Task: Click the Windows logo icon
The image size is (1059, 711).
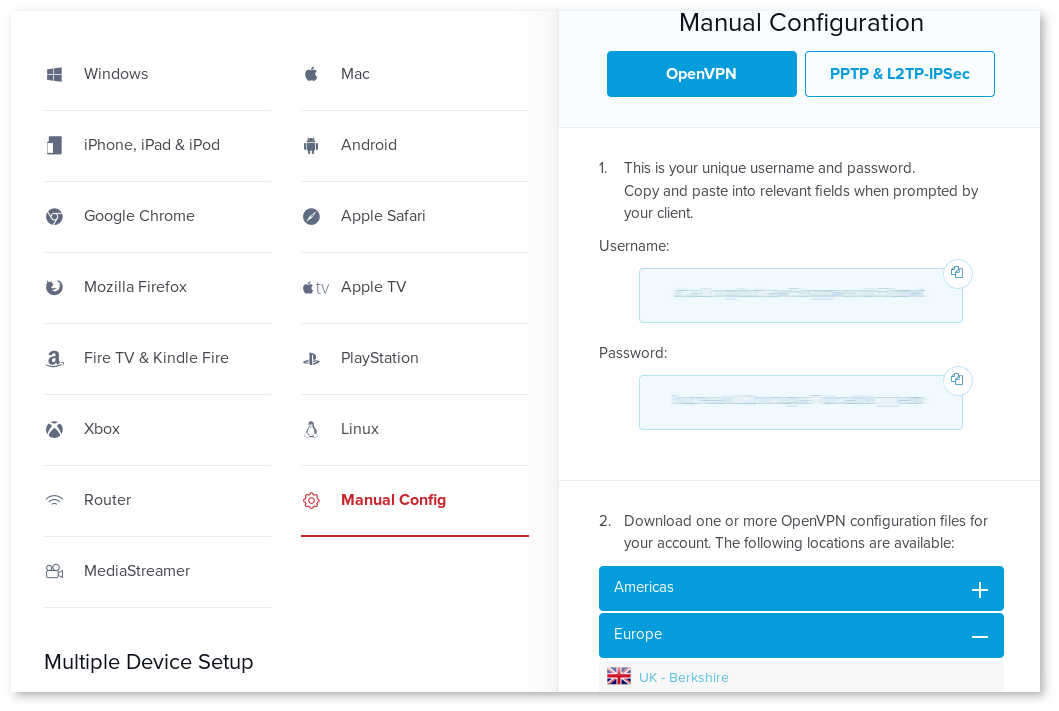Action: pyautogui.click(x=55, y=74)
